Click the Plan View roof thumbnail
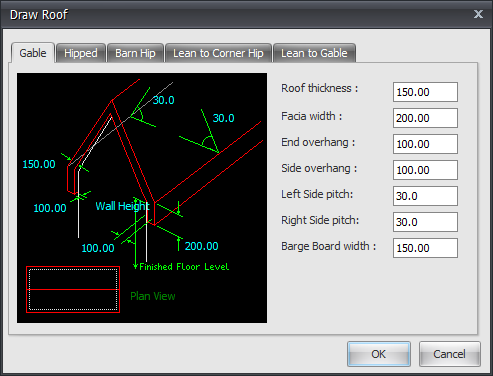The width and height of the screenshot is (493, 376). [73, 289]
